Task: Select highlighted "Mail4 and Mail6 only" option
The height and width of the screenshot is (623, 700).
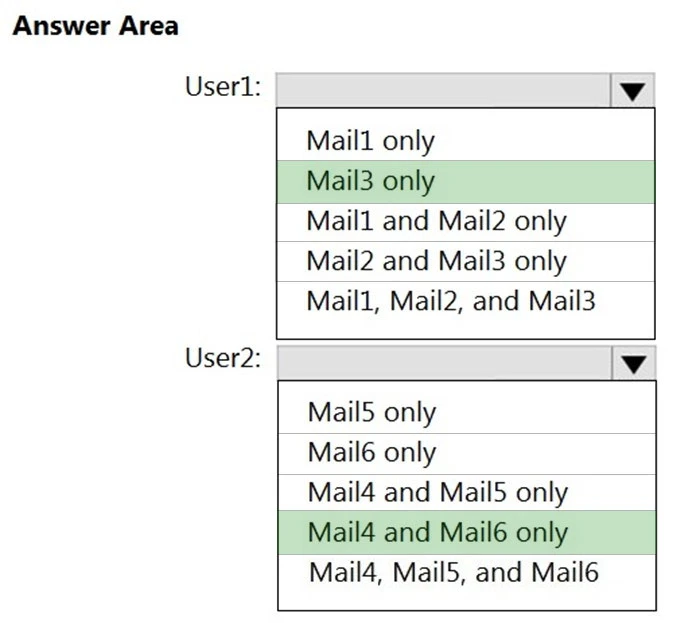Action: point(437,532)
